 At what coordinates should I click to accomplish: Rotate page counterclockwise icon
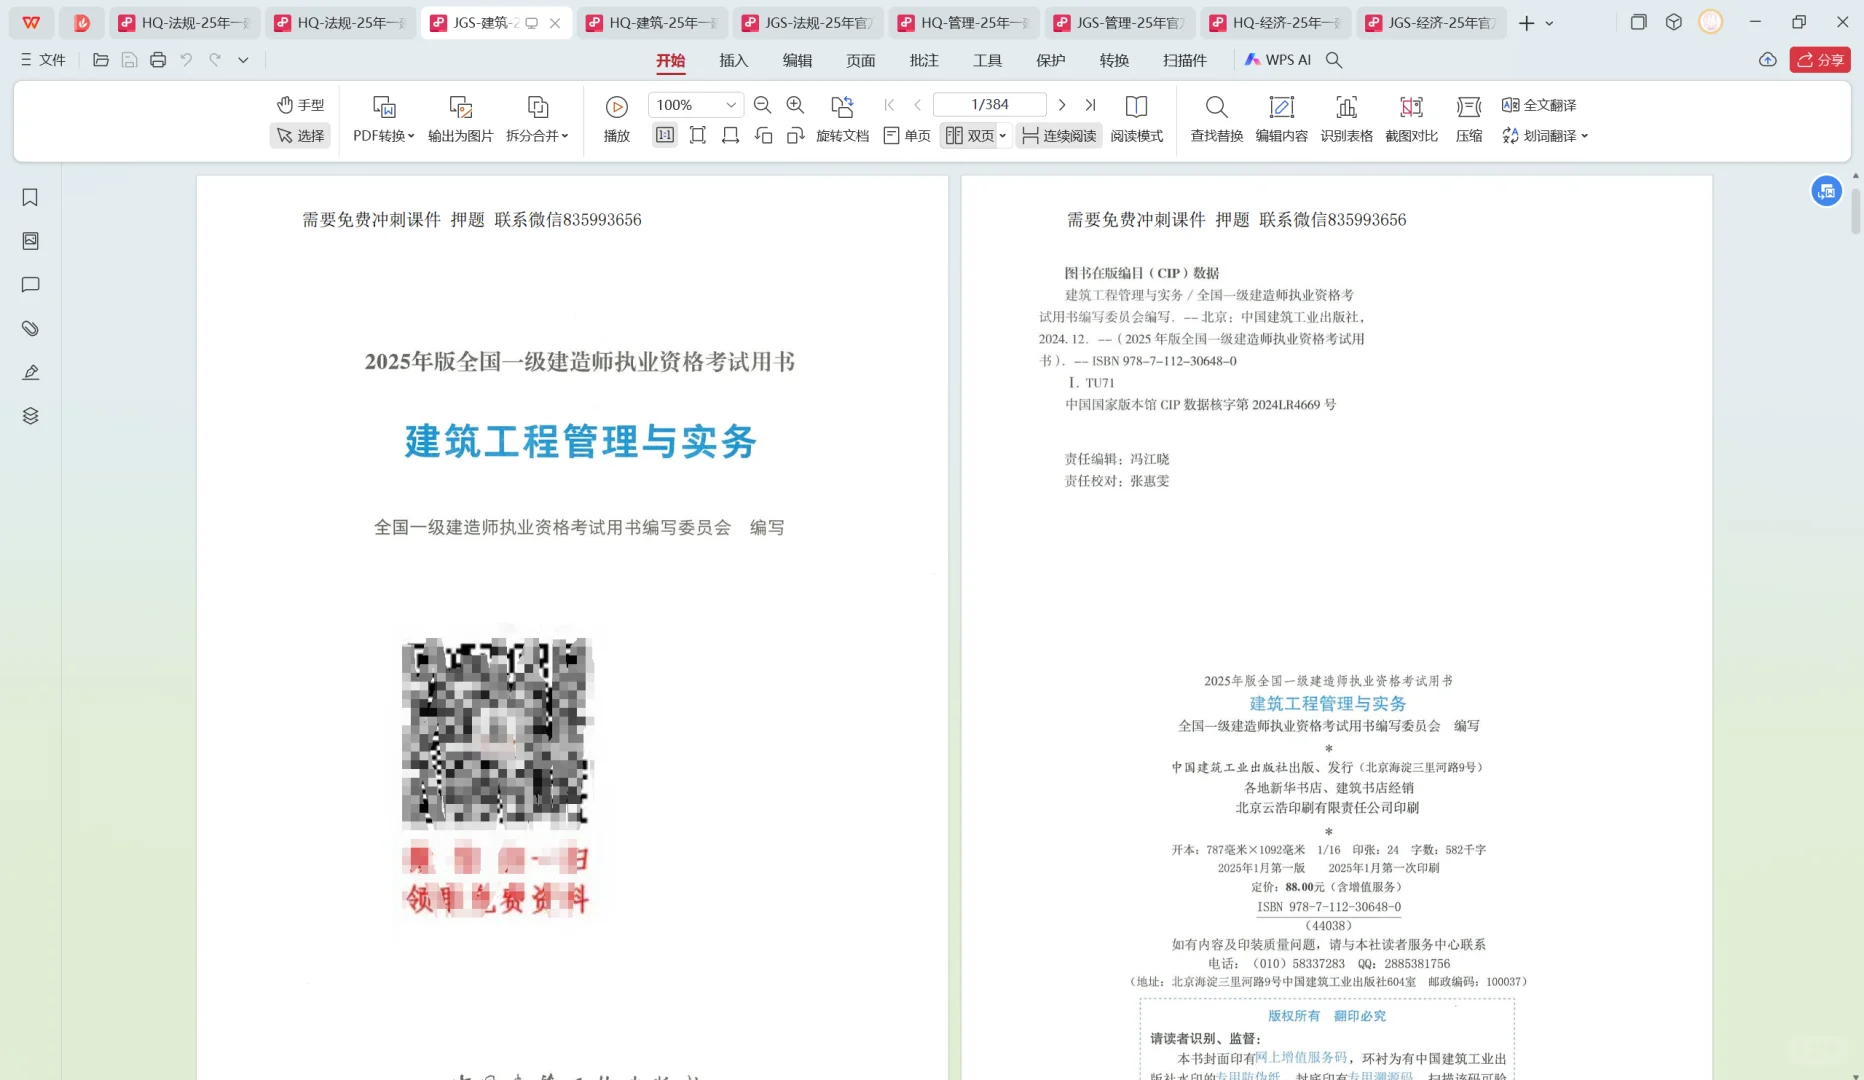[x=764, y=136]
